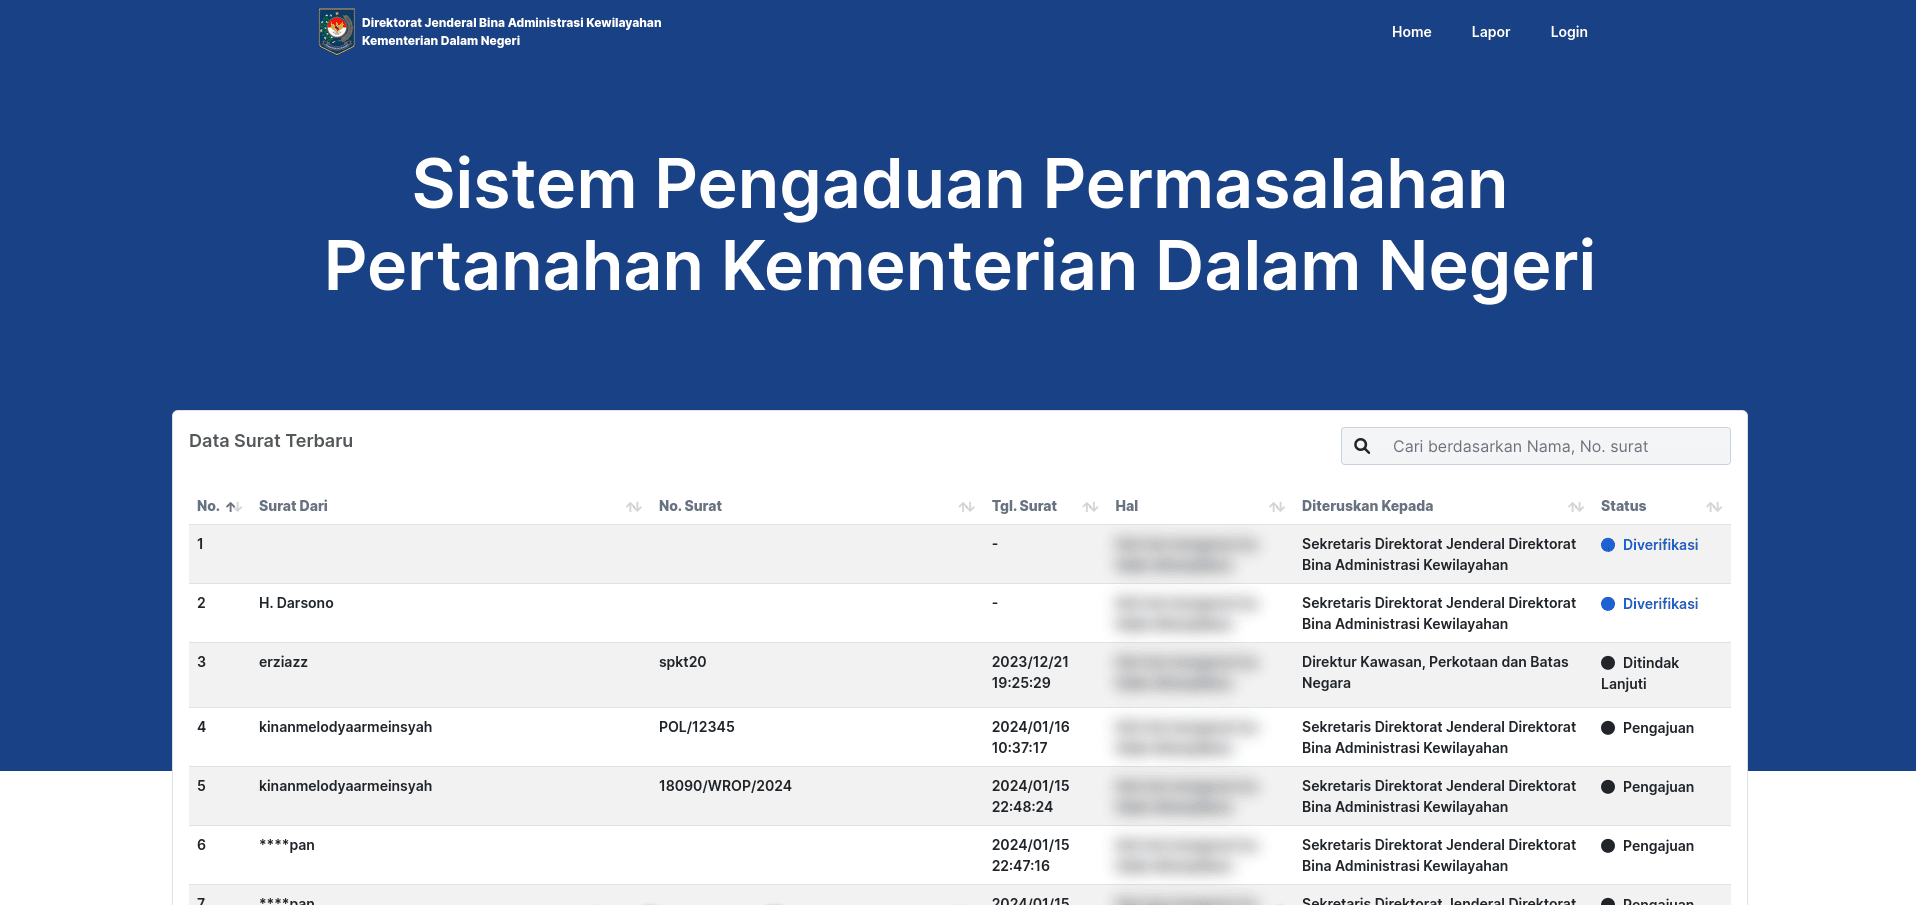Viewport: 1916px width, 905px height.
Task: Click kinanmelodyaarmeinsyah in row 4
Action: point(345,727)
